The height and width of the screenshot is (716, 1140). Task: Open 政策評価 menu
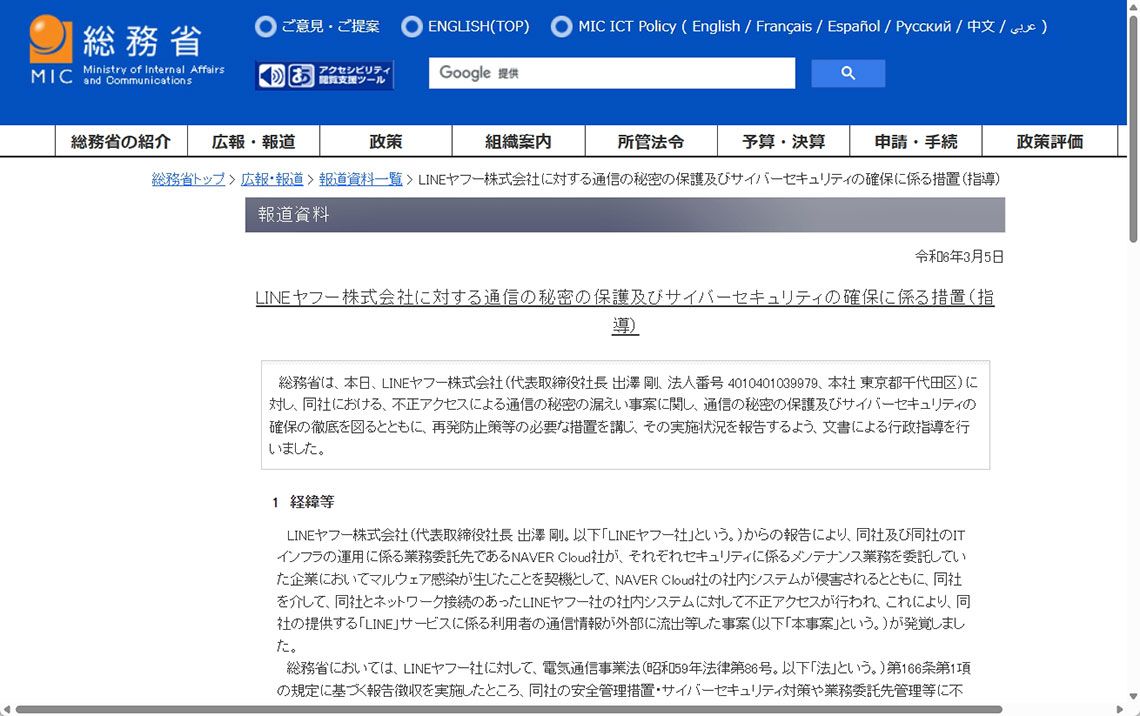point(1049,141)
